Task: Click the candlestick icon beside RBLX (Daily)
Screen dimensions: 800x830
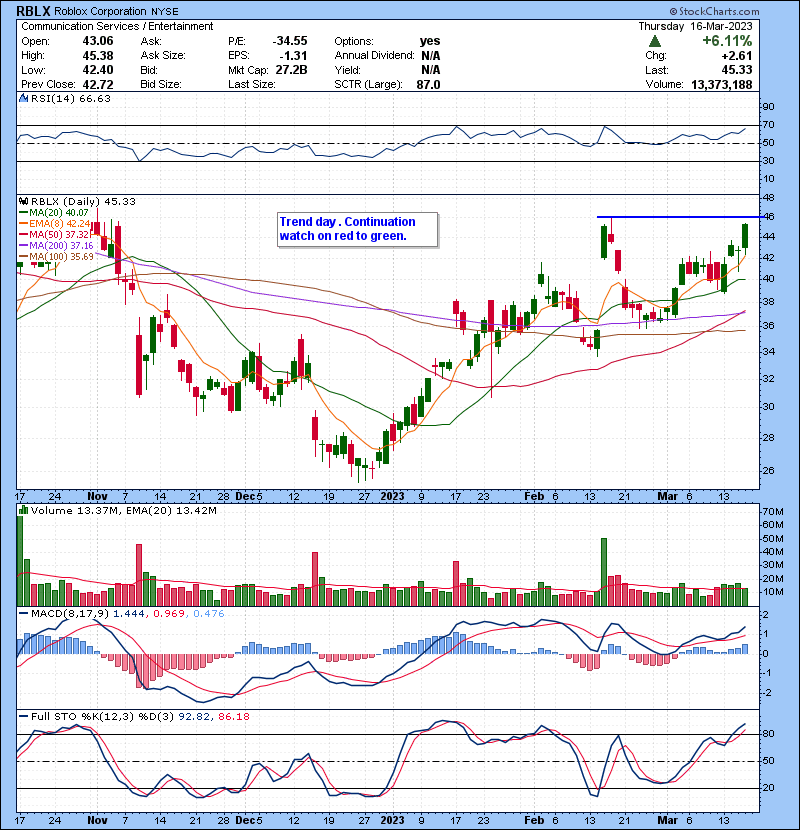Action: (x=23, y=201)
